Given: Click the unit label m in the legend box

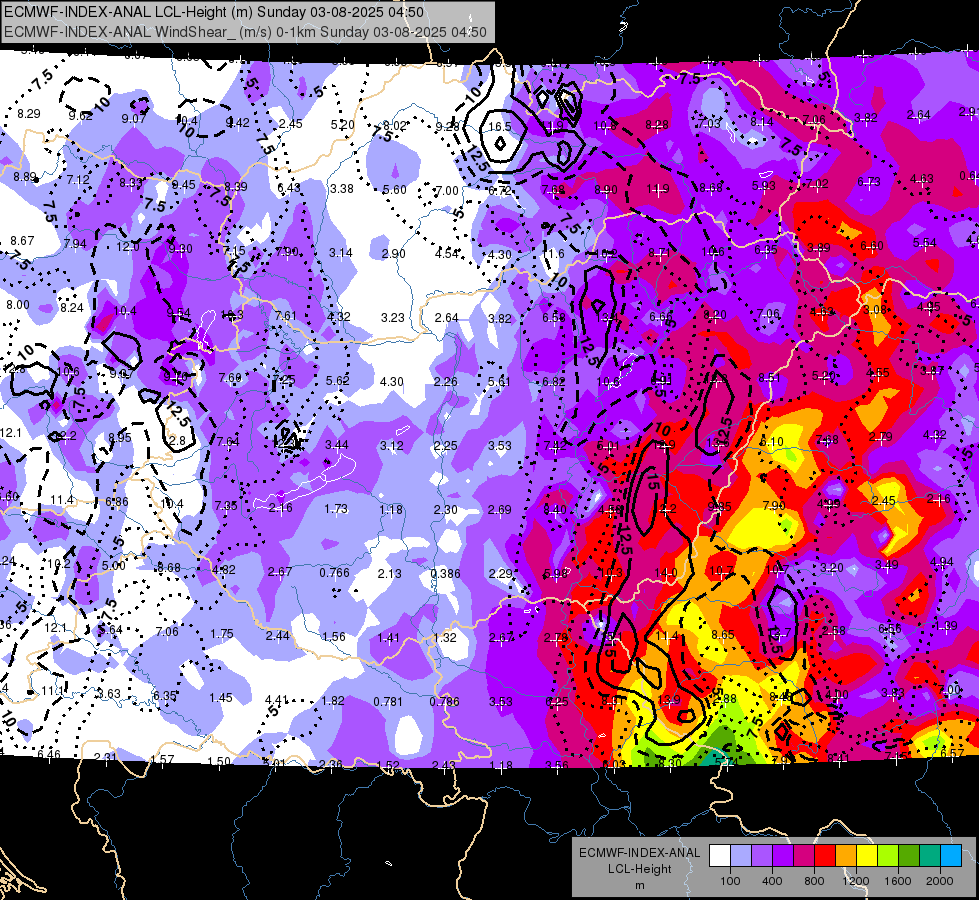Looking at the screenshot, I should click(639, 886).
